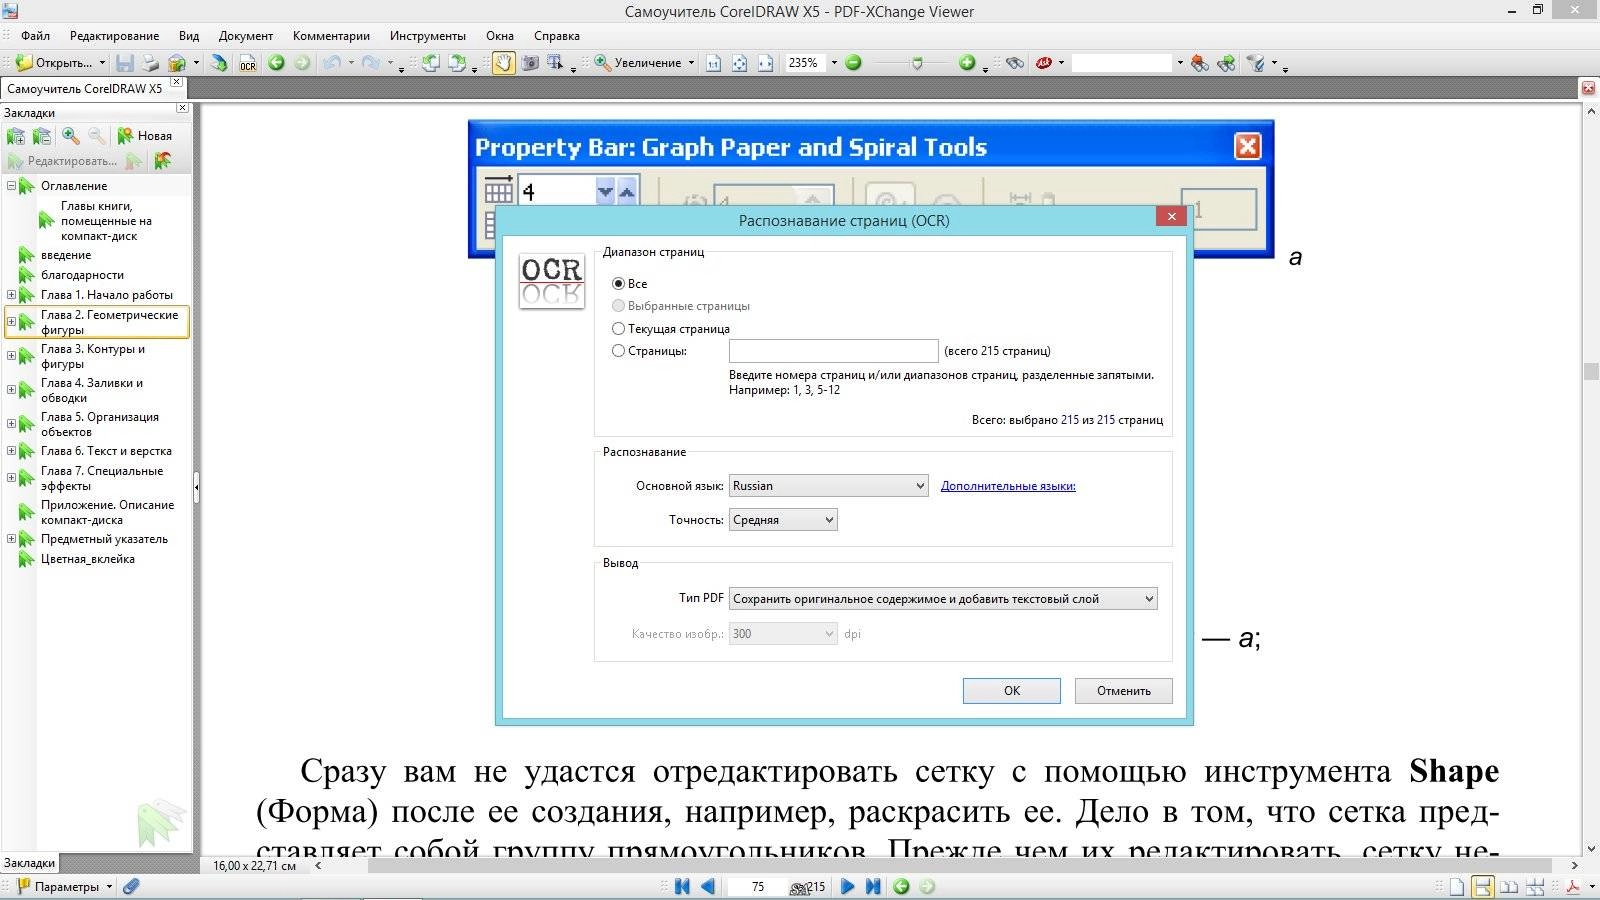1600x900 pixels.
Task: Click the search text field in toolbar
Action: click(x=1122, y=63)
